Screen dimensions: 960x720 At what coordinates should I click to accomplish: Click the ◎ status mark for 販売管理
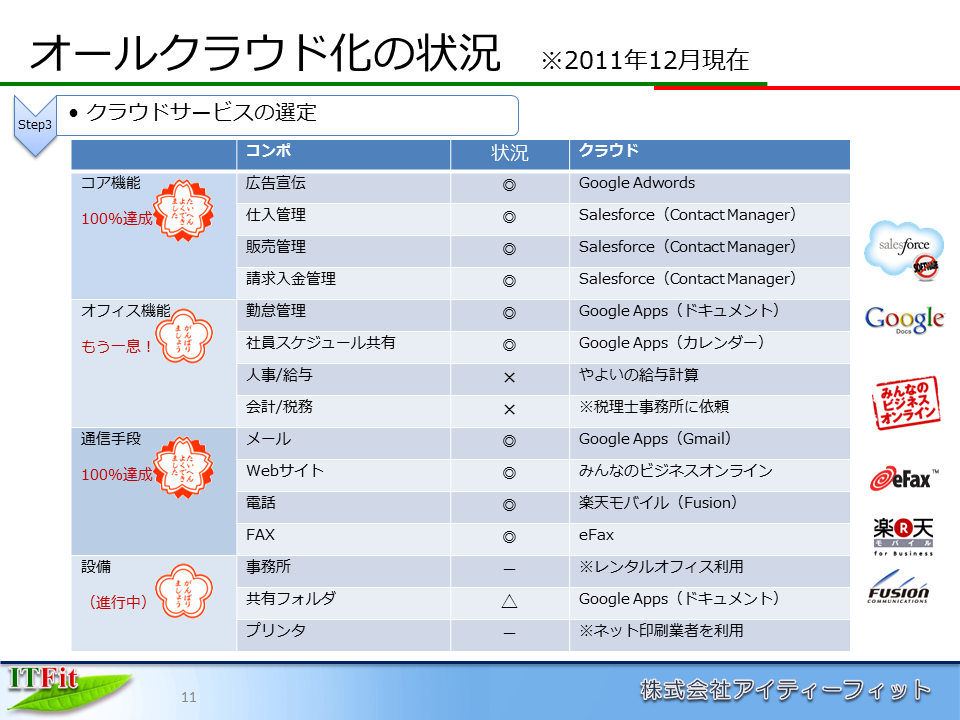pyautogui.click(x=509, y=249)
